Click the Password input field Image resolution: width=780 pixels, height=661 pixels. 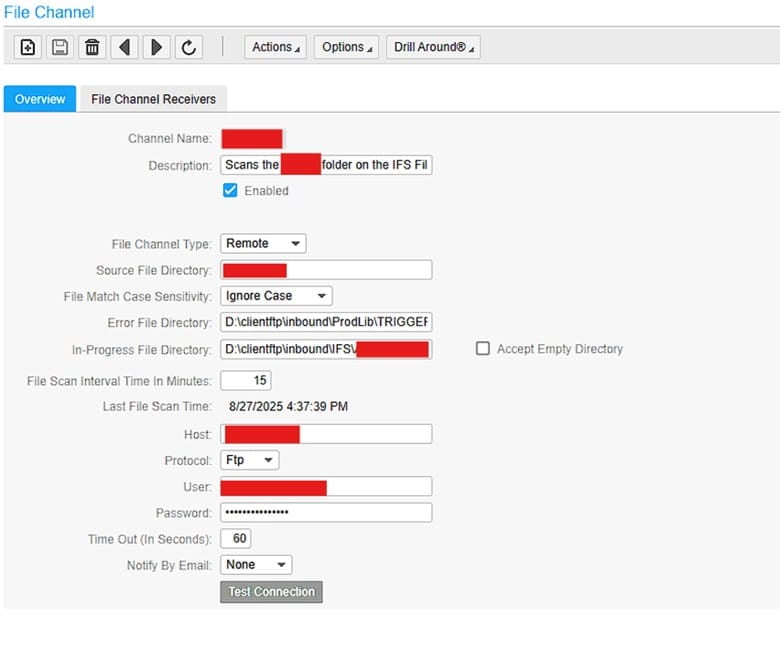326,513
